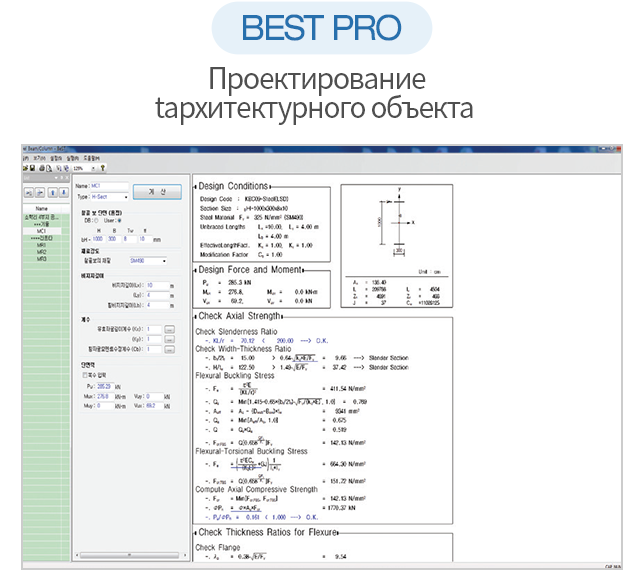The image size is (644, 587).
Task: Open the third menu bar item
Action: tap(56, 158)
